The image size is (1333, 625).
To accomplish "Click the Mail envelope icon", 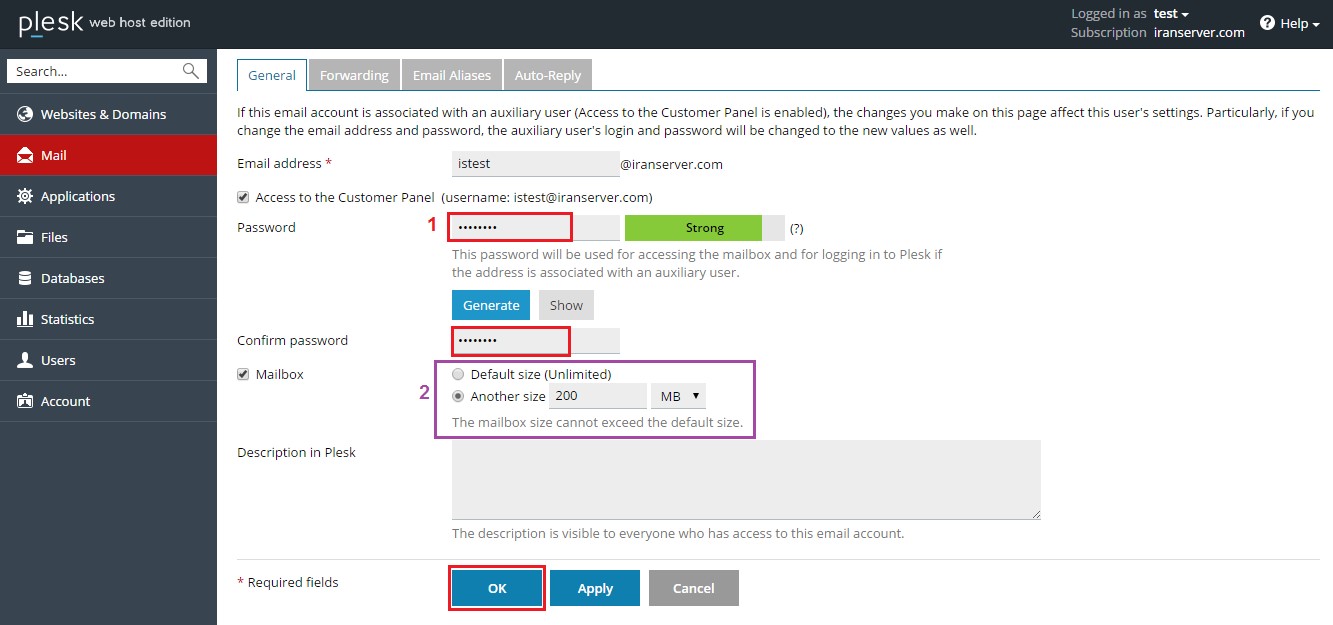I will (x=25, y=155).
